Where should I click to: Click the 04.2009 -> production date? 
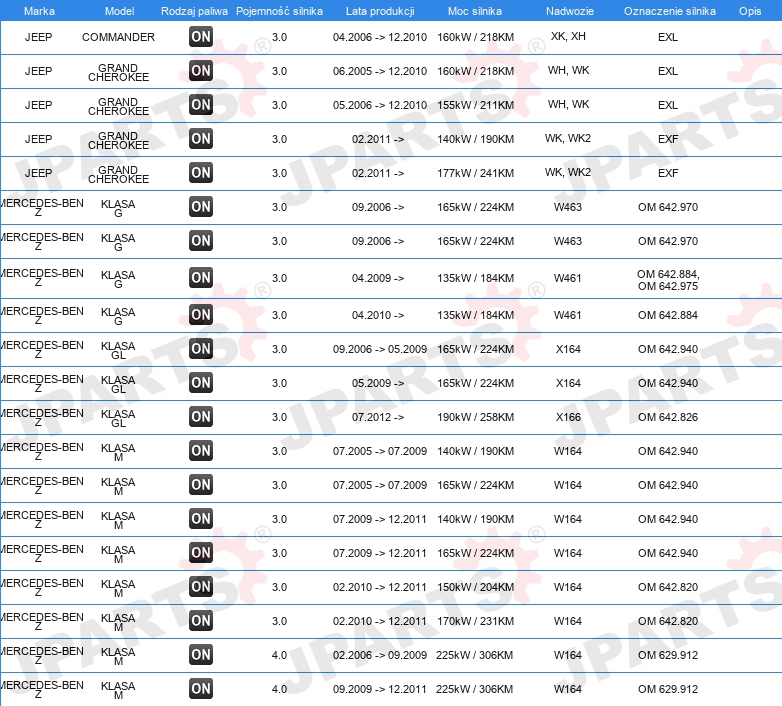378,278
